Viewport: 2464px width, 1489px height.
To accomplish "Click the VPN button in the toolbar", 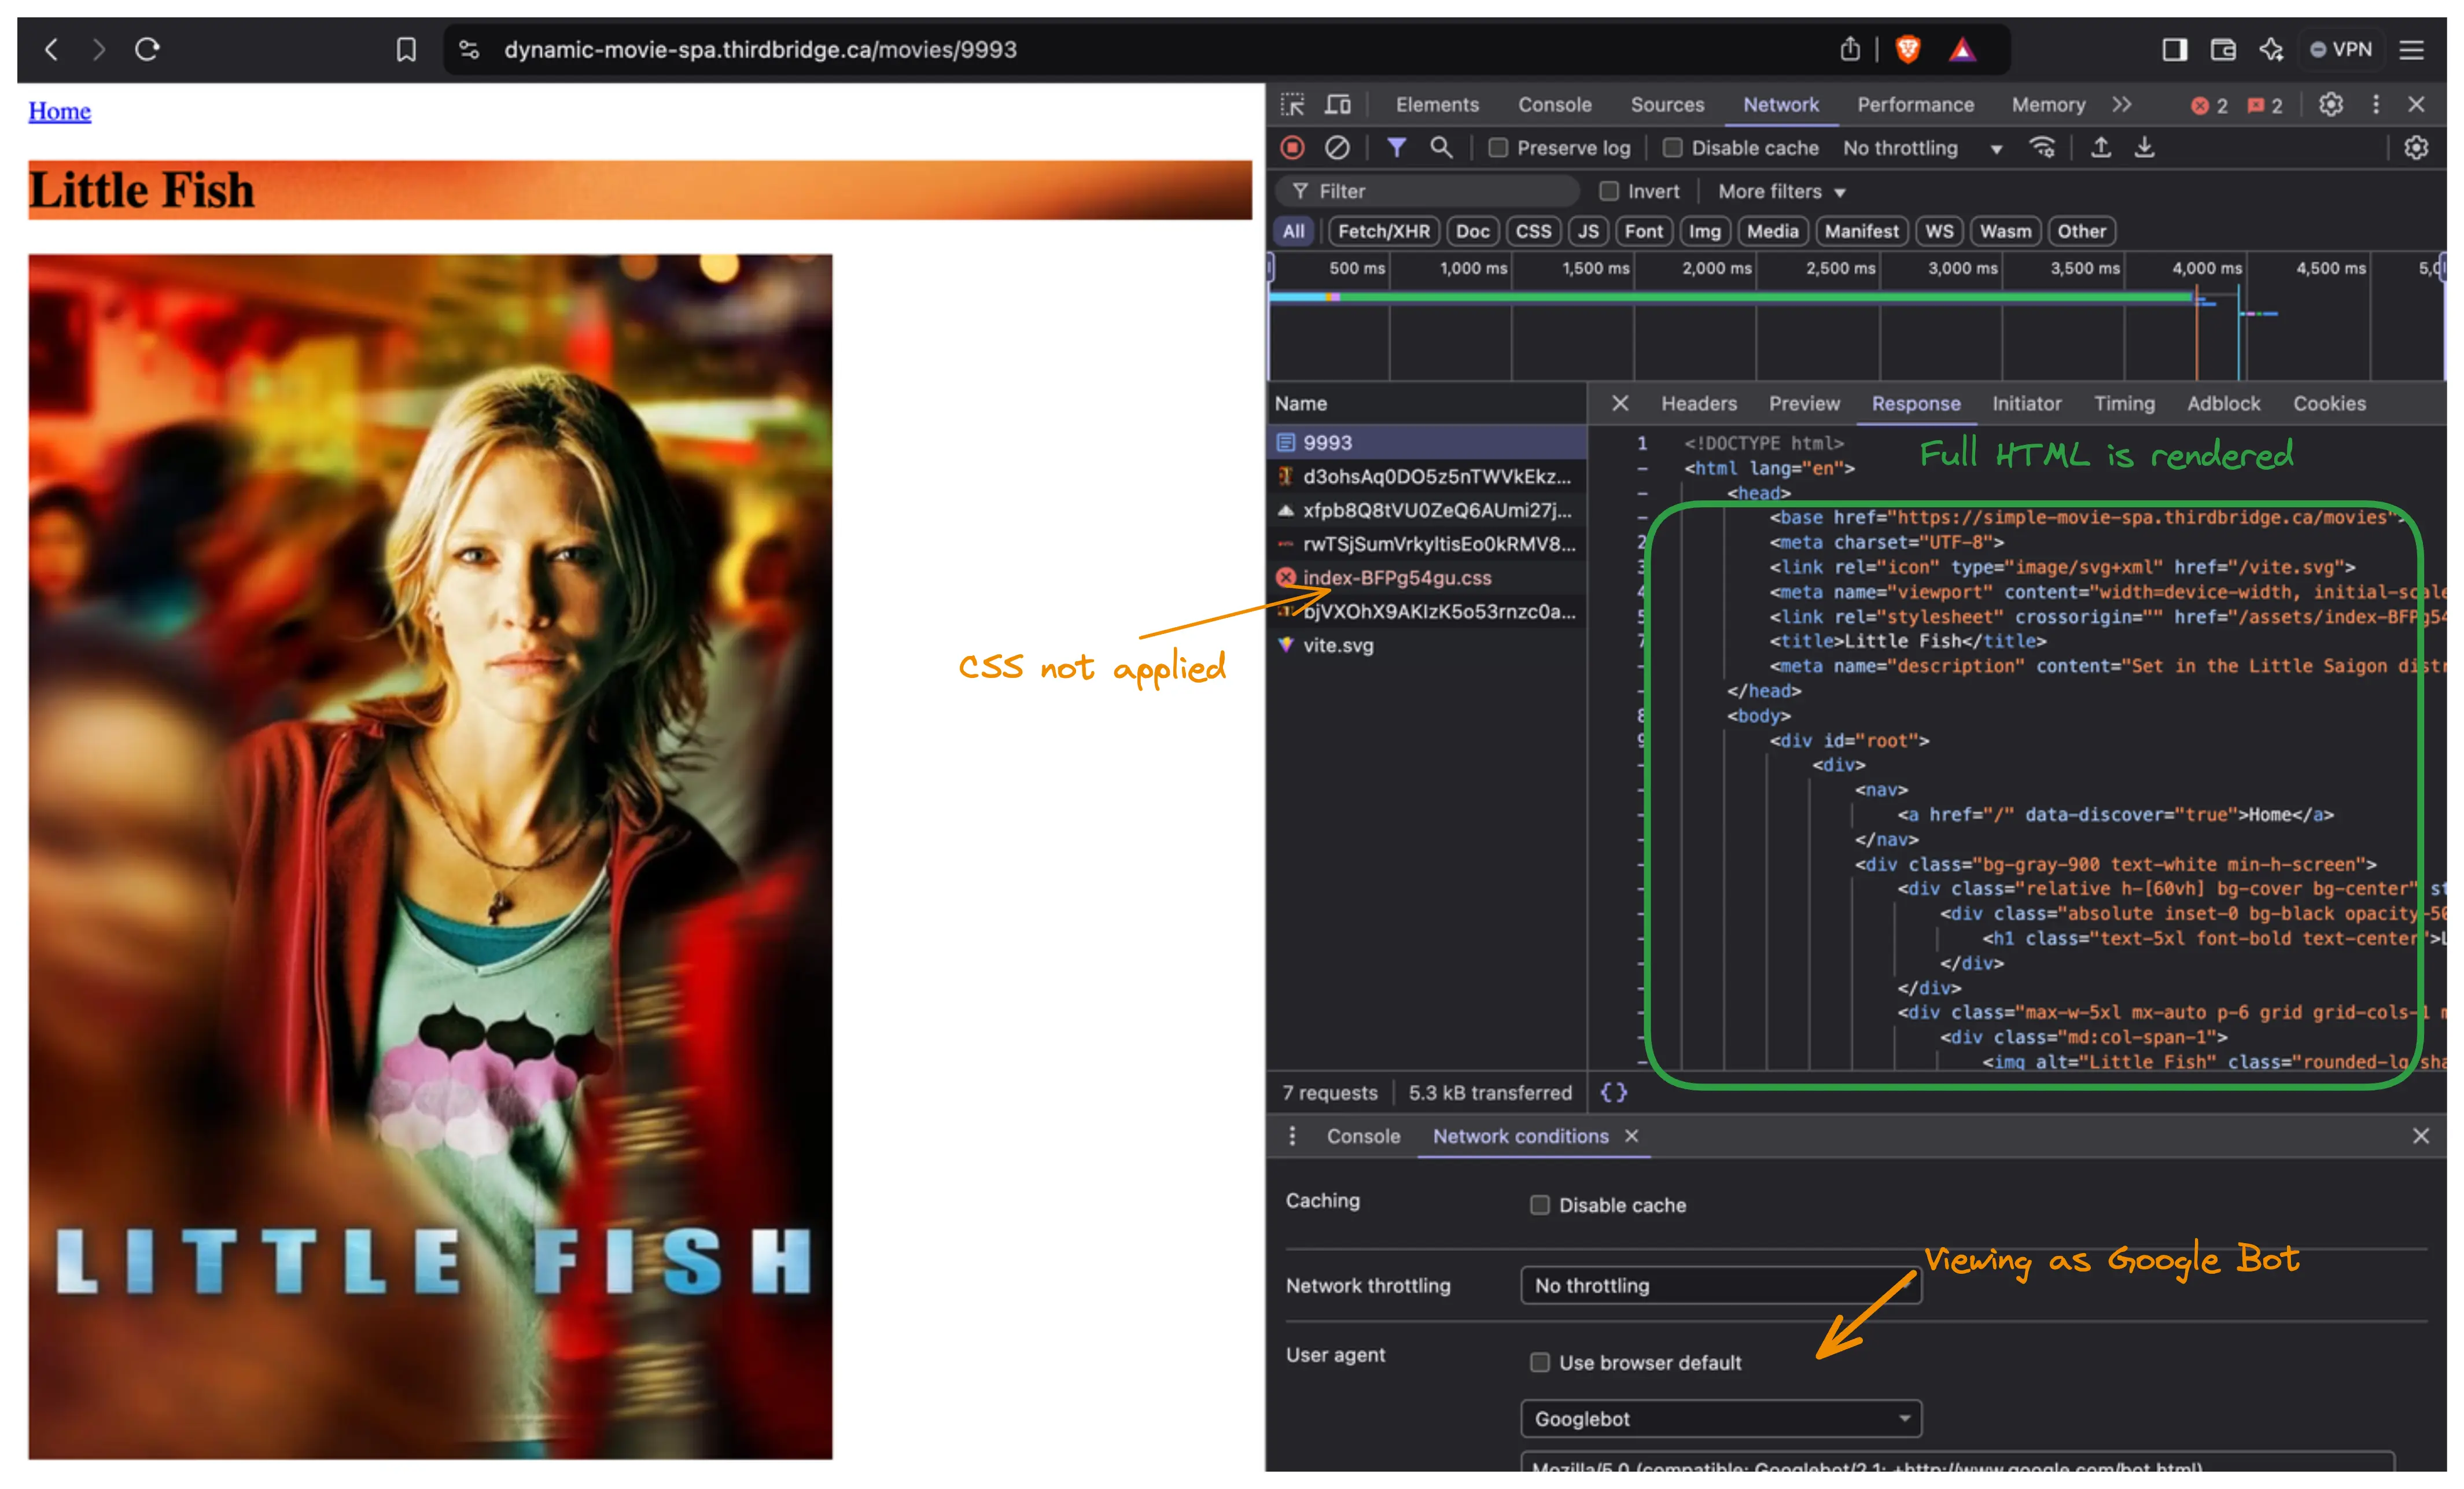I will pos(2340,49).
